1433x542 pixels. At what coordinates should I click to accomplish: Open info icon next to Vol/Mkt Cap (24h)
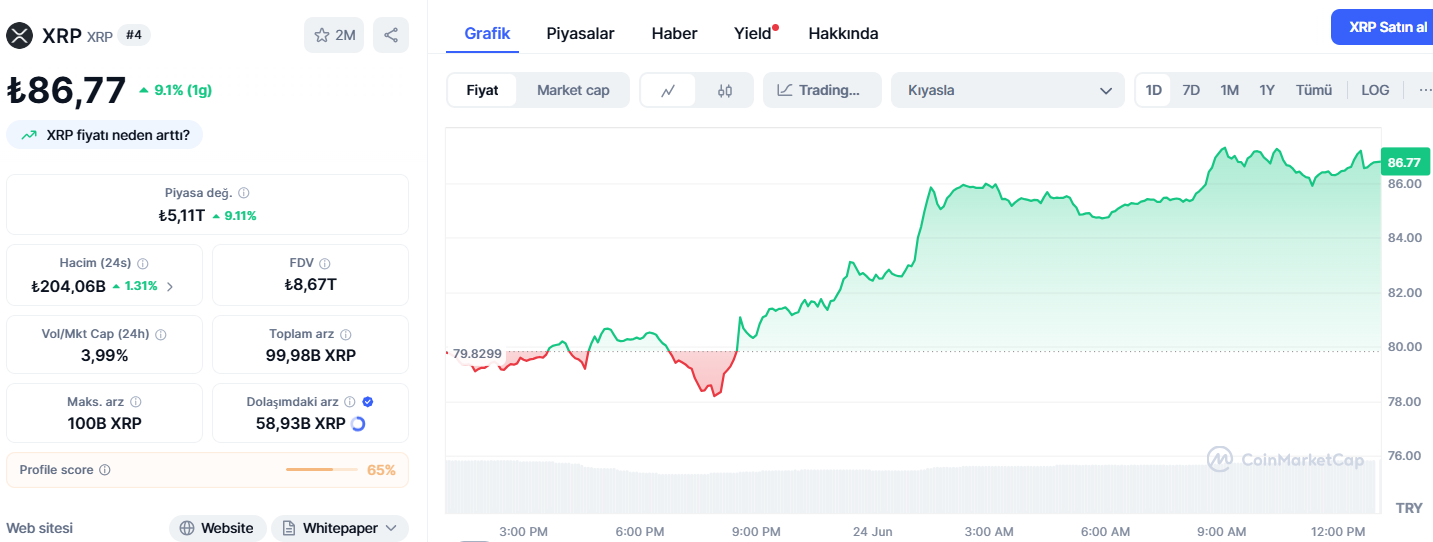[161, 334]
